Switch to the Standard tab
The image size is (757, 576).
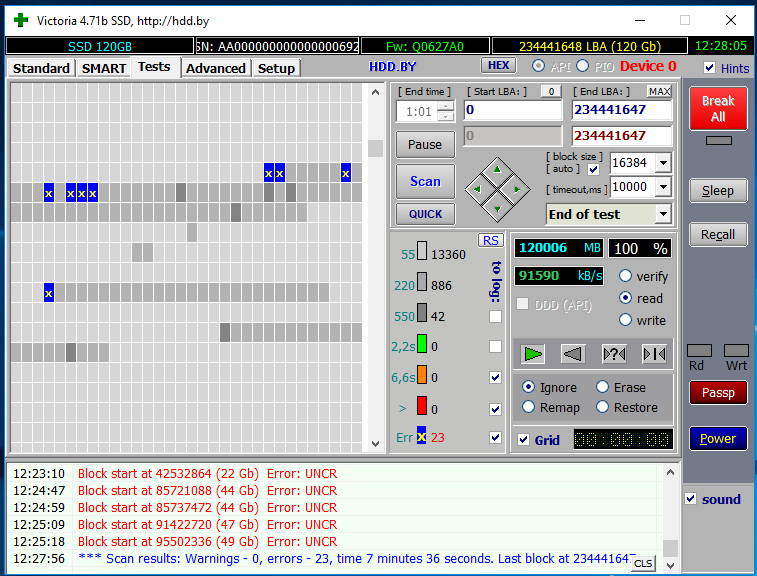pyautogui.click(x=41, y=68)
